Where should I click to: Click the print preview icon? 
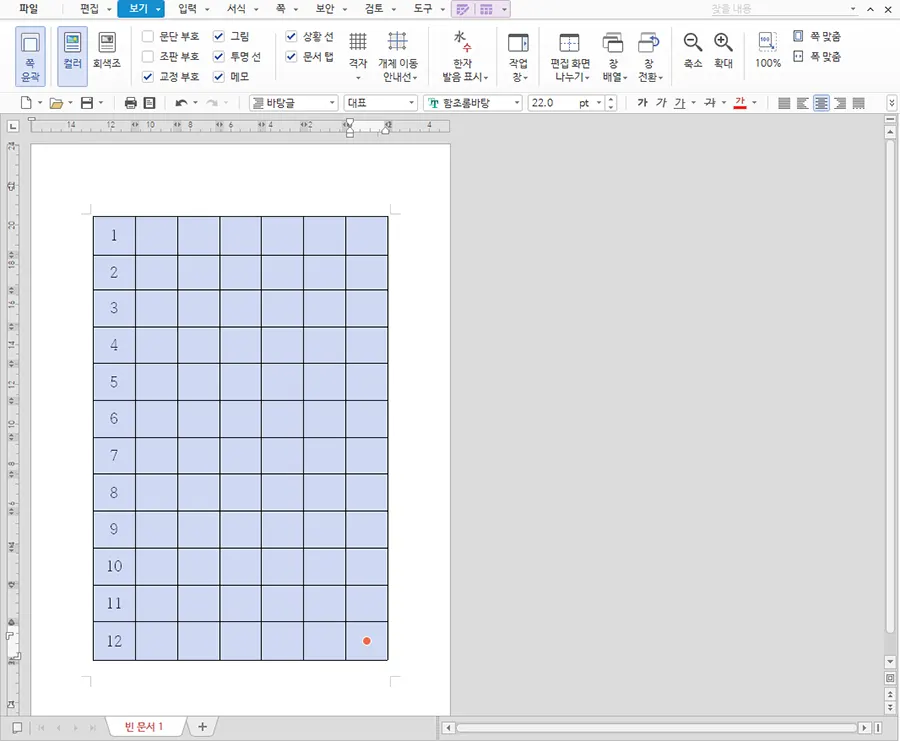[149, 103]
